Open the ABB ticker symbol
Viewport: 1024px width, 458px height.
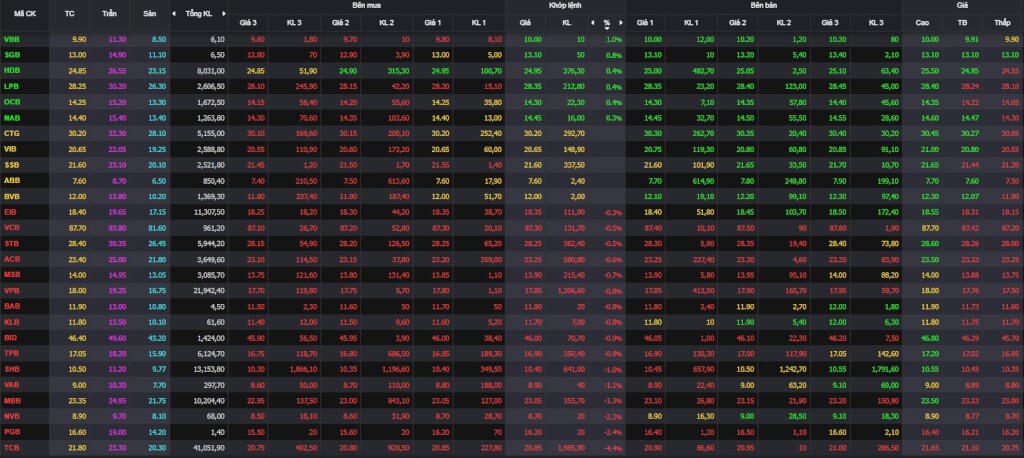click(12, 181)
